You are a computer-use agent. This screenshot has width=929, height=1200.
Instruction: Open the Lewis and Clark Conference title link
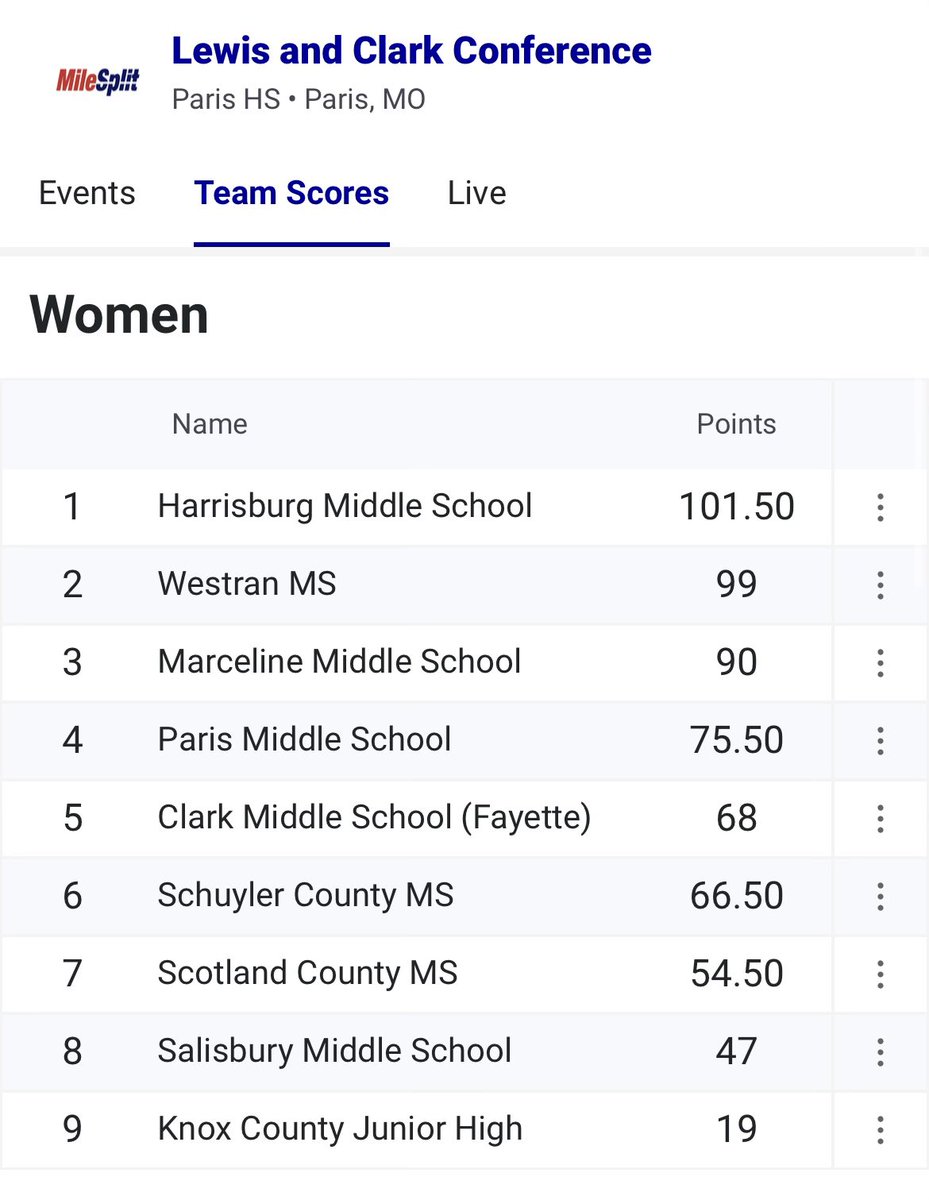coord(411,50)
